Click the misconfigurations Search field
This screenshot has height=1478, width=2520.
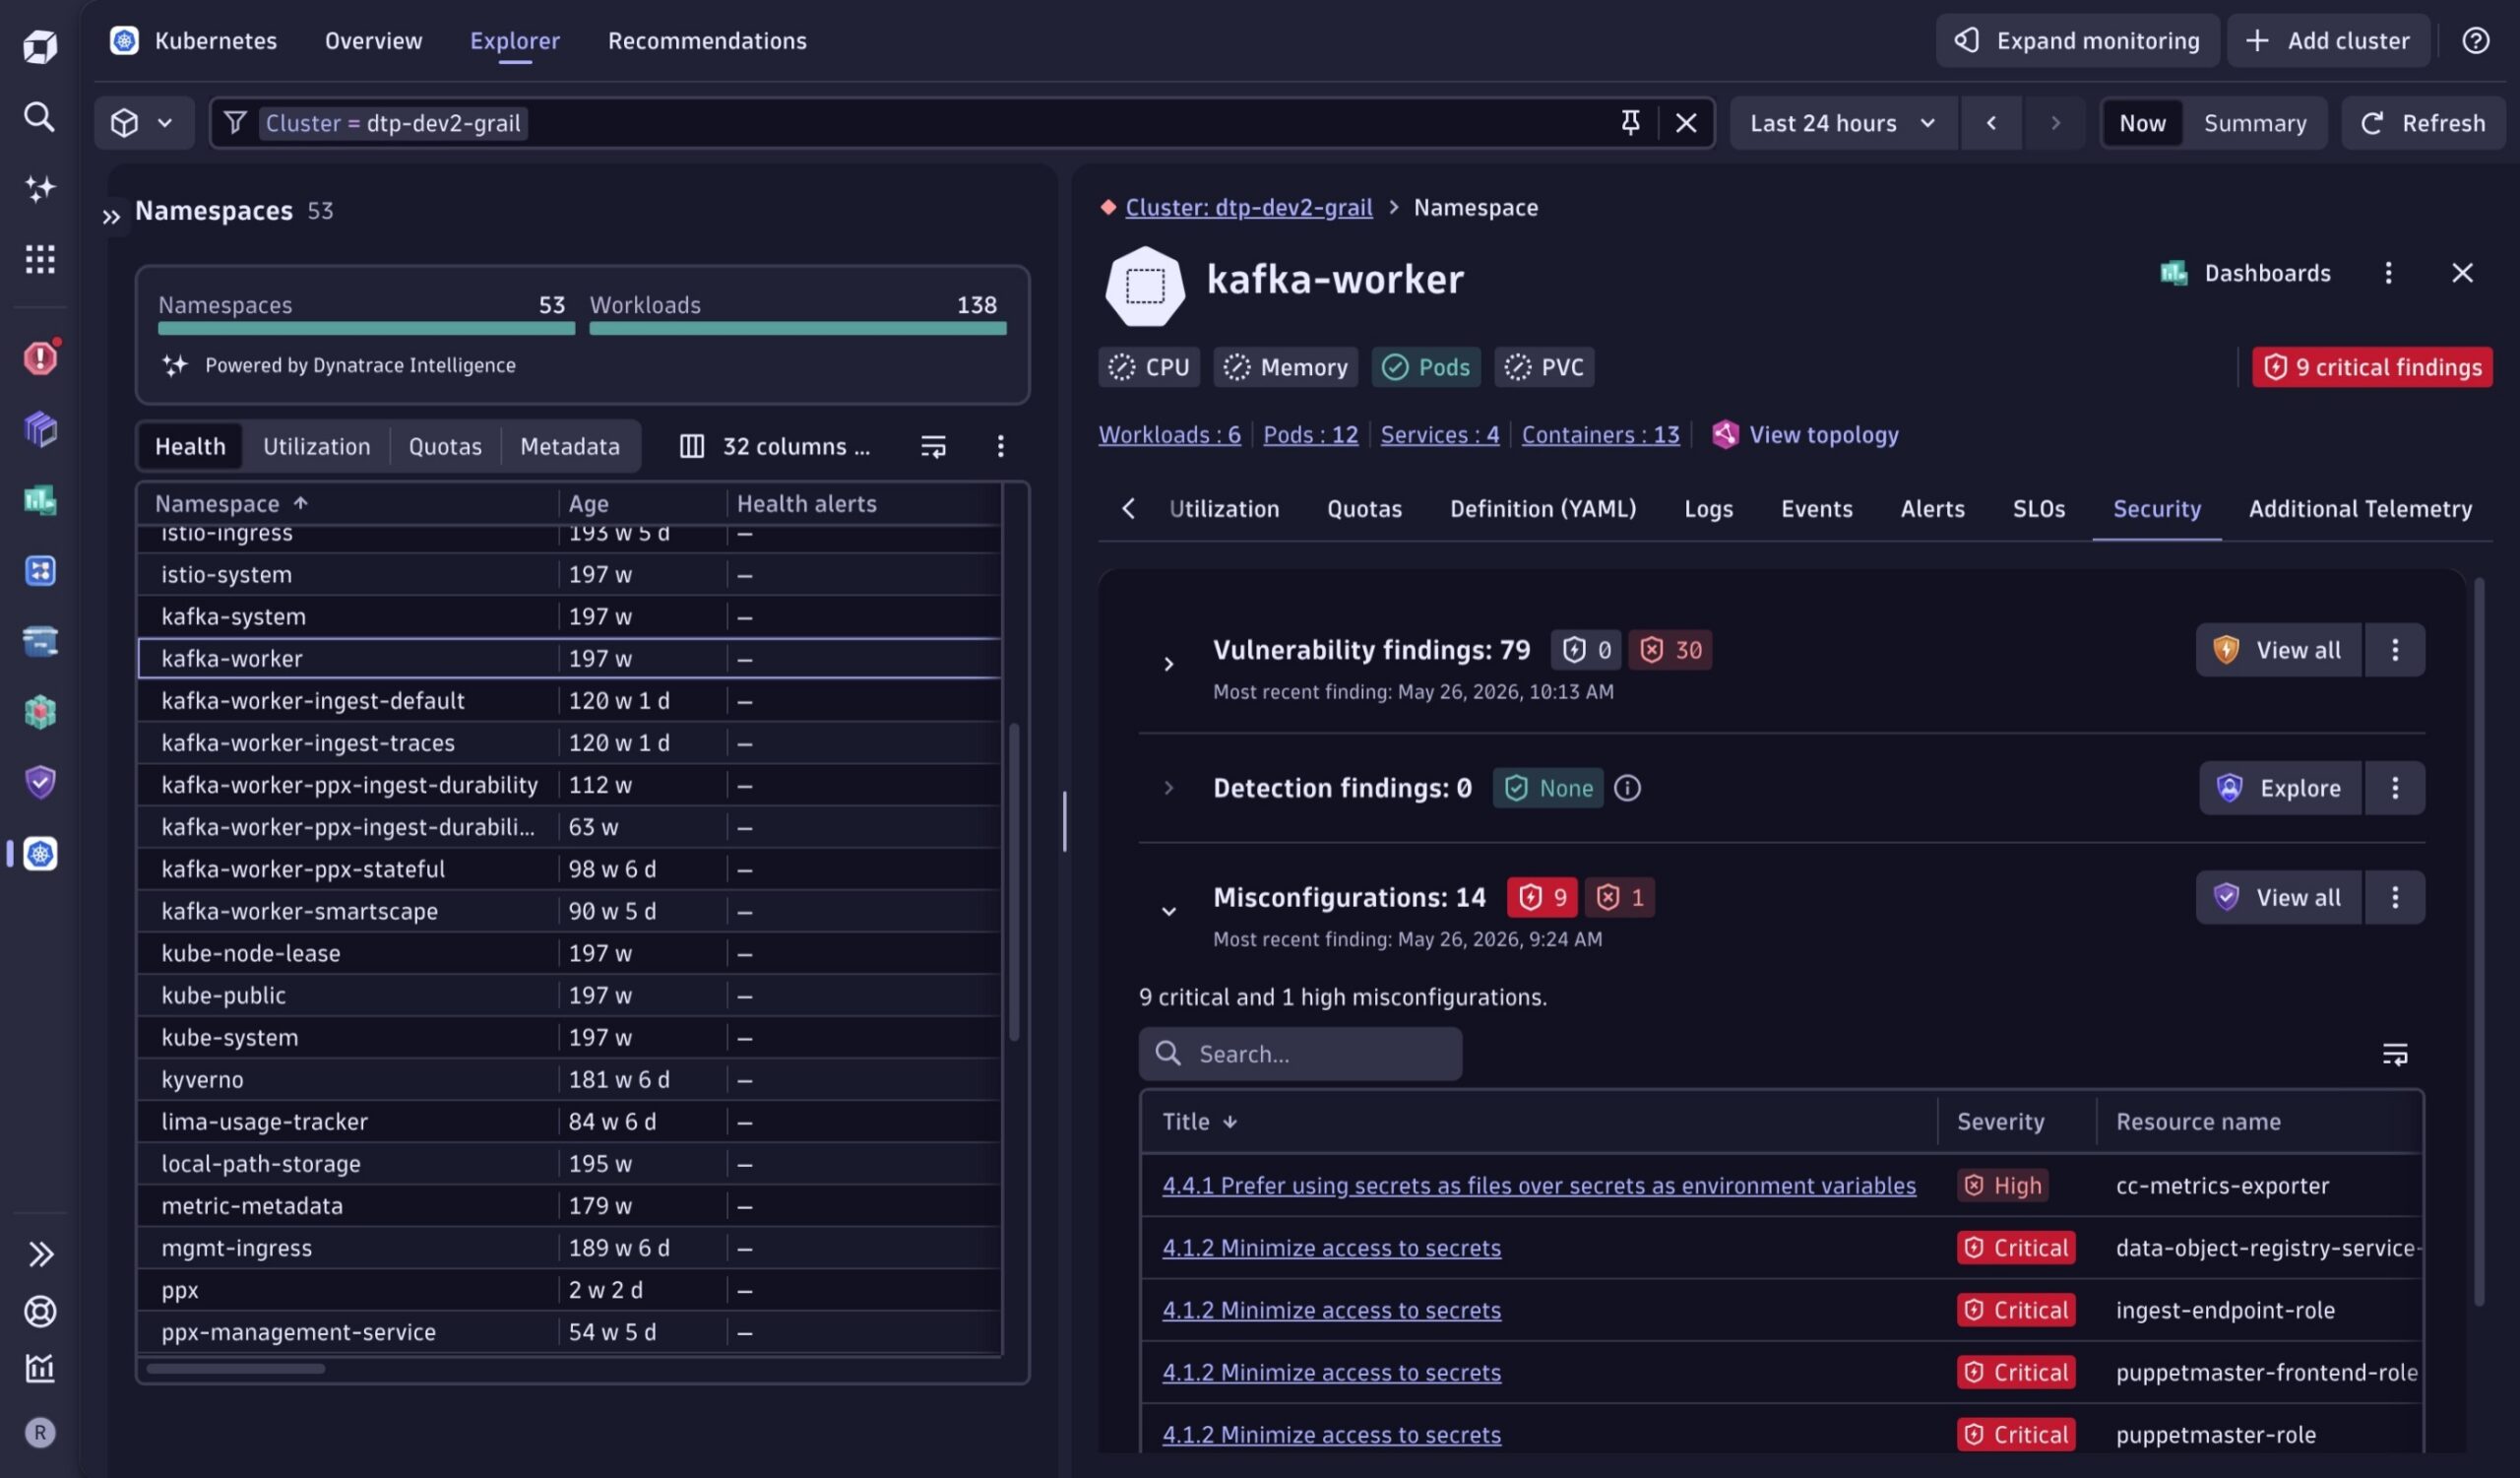(x=1300, y=1054)
